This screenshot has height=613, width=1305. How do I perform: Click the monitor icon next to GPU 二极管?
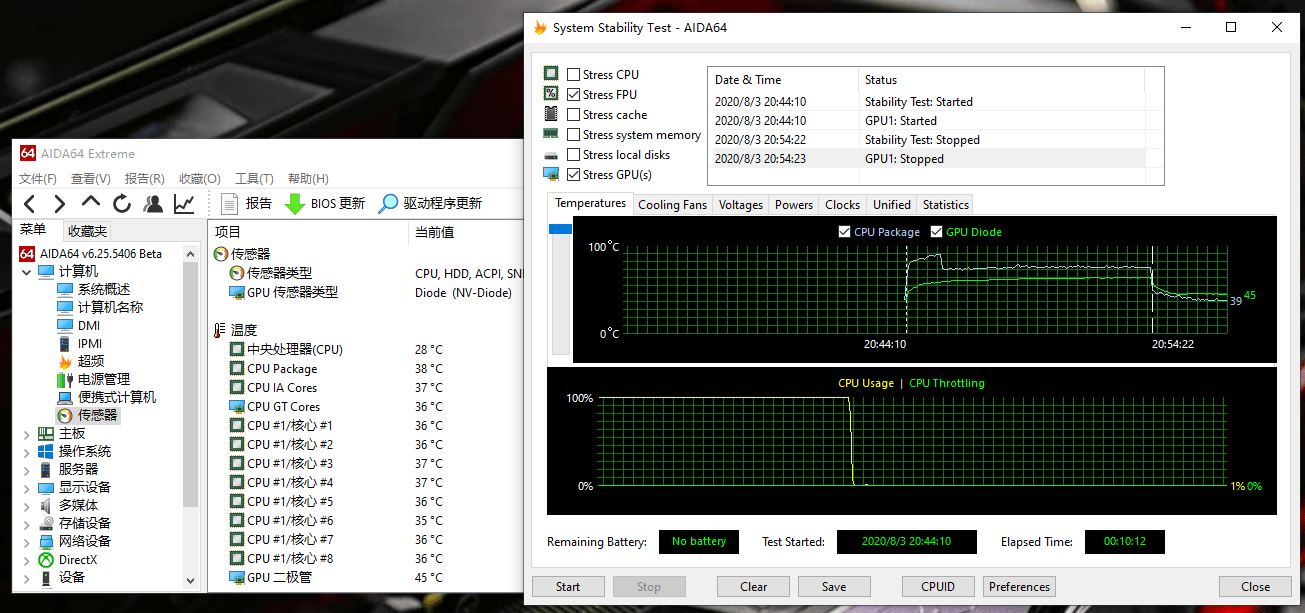237,577
